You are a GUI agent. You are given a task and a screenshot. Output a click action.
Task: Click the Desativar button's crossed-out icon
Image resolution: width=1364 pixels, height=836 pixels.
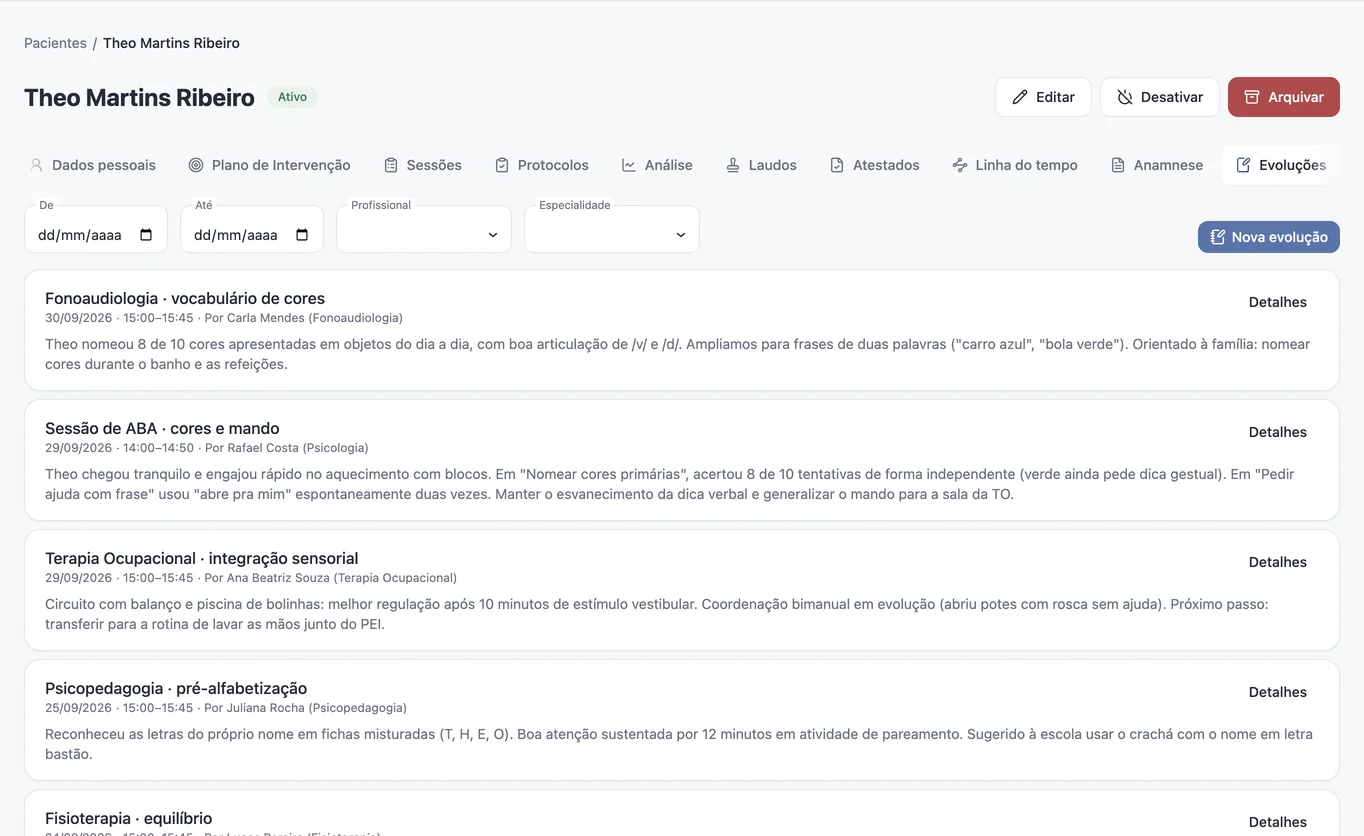coord(1125,97)
